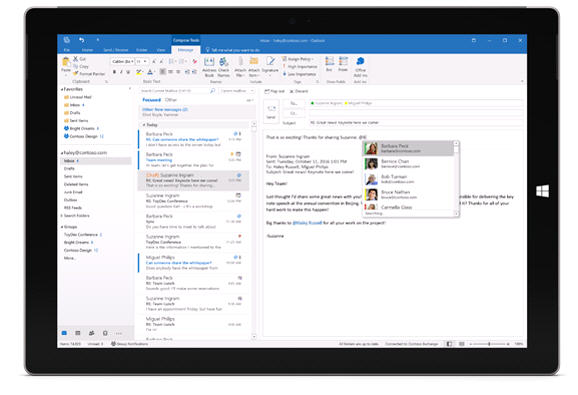
Task: Switch to the Other inbox tab
Action: pos(171,100)
